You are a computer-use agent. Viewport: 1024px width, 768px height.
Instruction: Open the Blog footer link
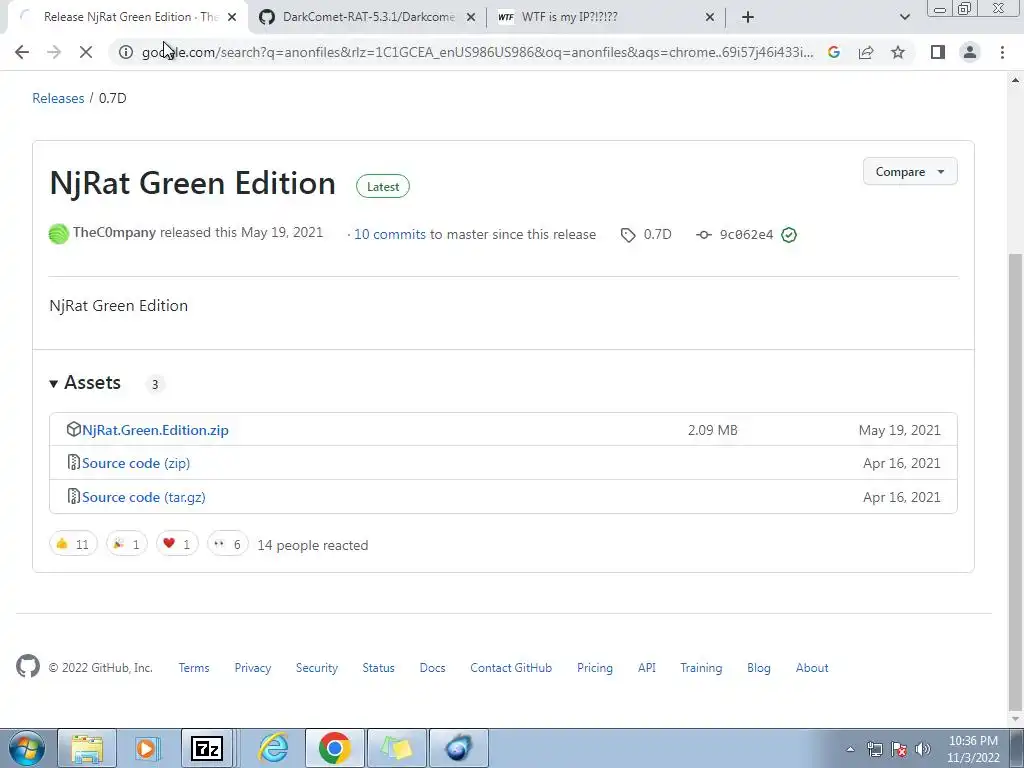[759, 668]
